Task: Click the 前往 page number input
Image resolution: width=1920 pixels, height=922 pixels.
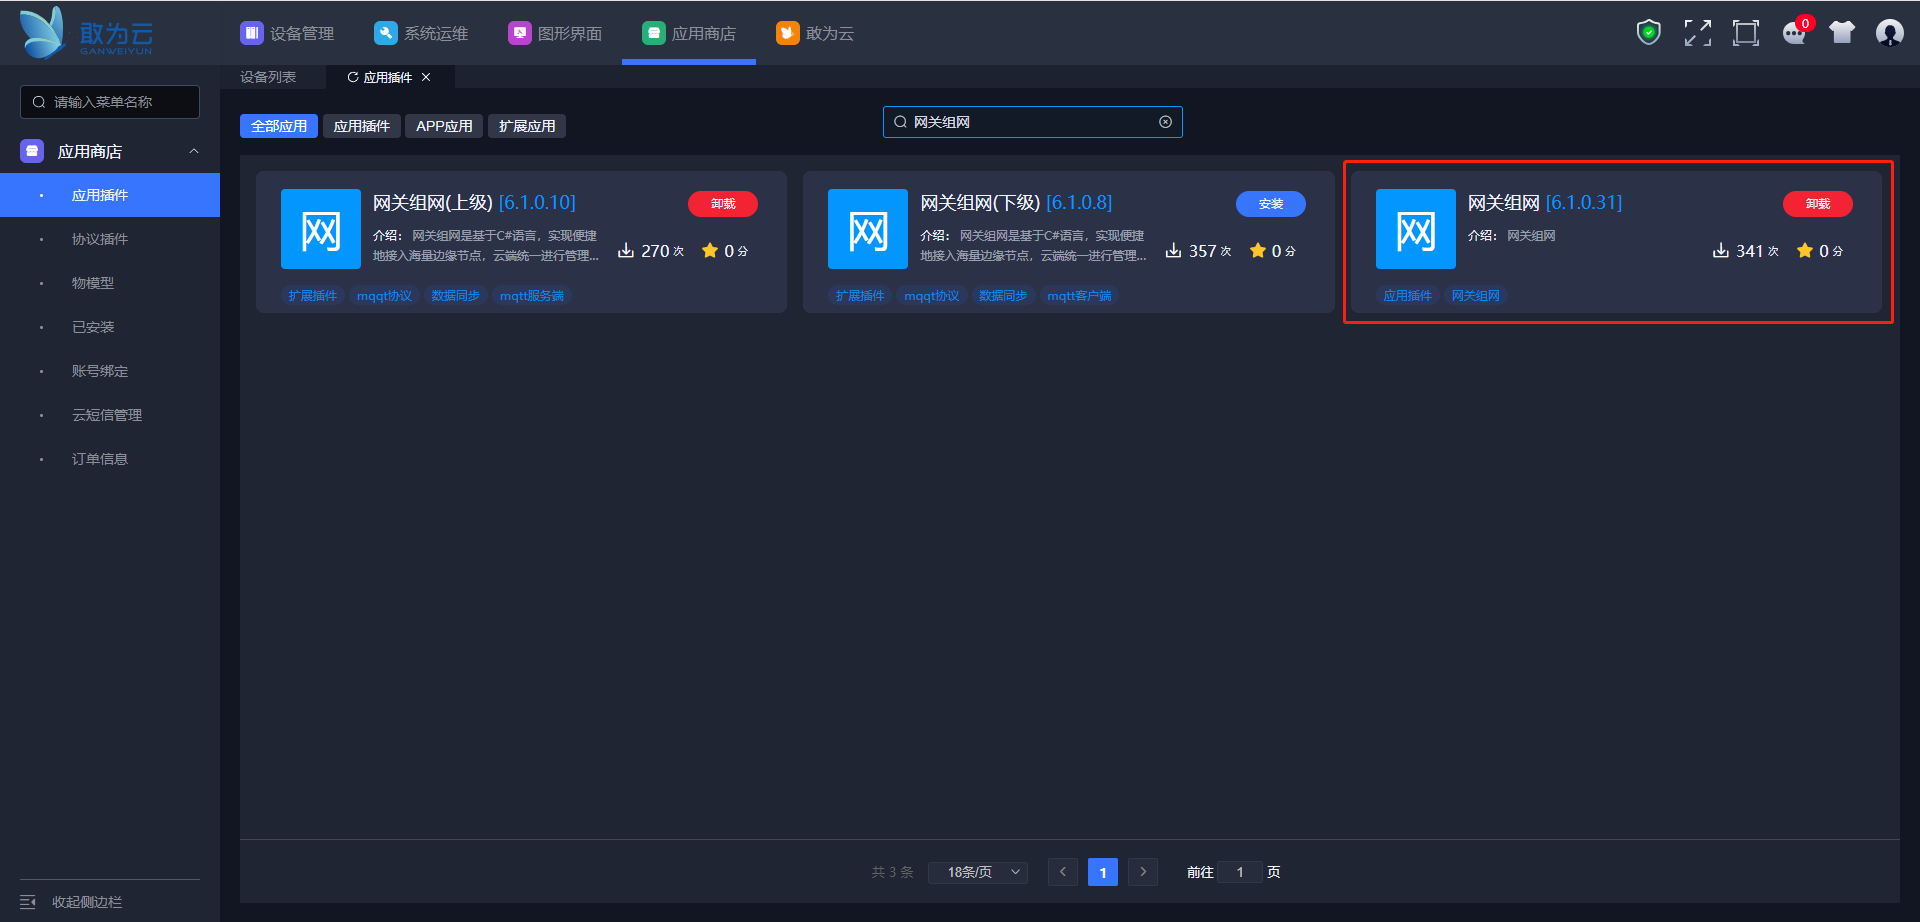Action: click(x=1240, y=872)
